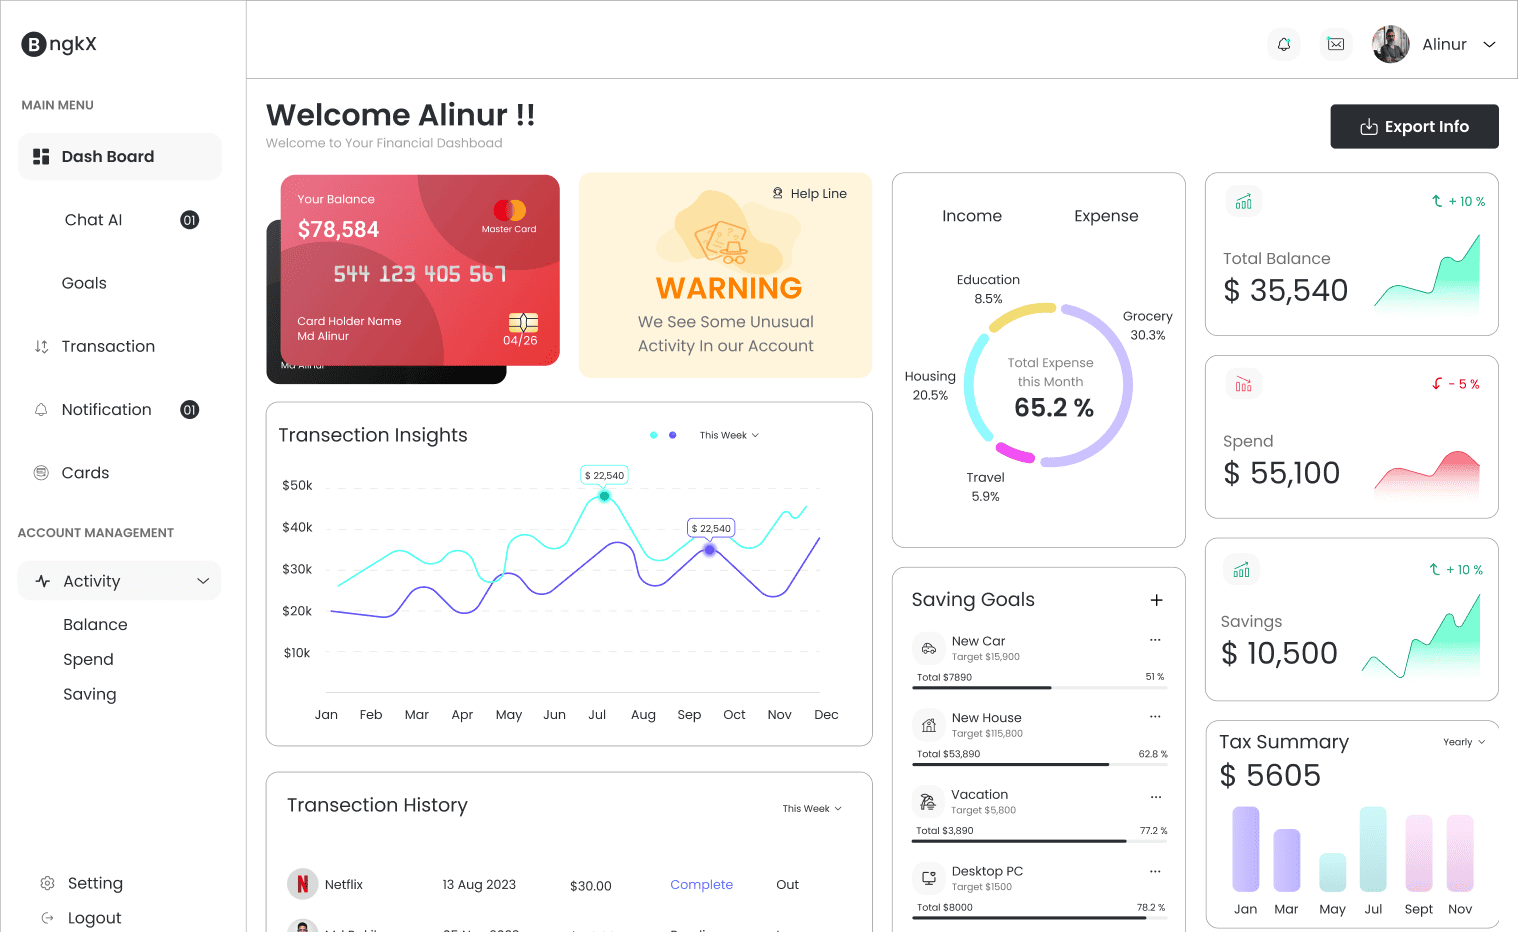Open Goals in the main menu
Screen dimensions: 1518x932
(84, 283)
